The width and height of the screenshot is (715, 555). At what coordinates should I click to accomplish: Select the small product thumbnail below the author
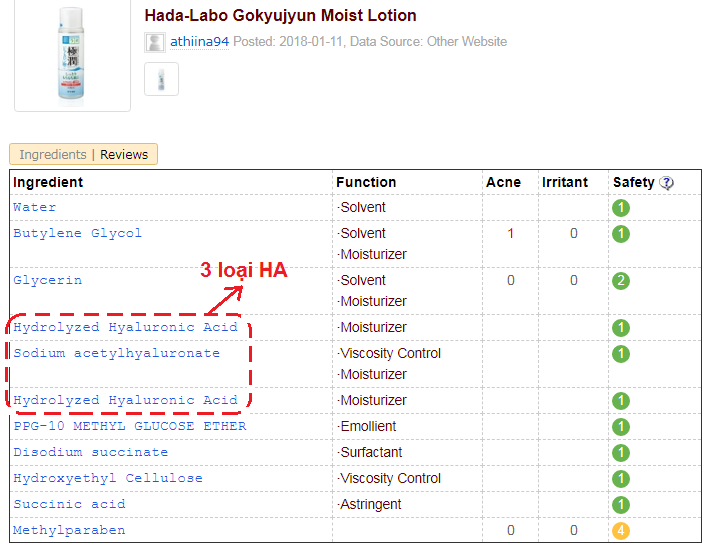(x=161, y=79)
